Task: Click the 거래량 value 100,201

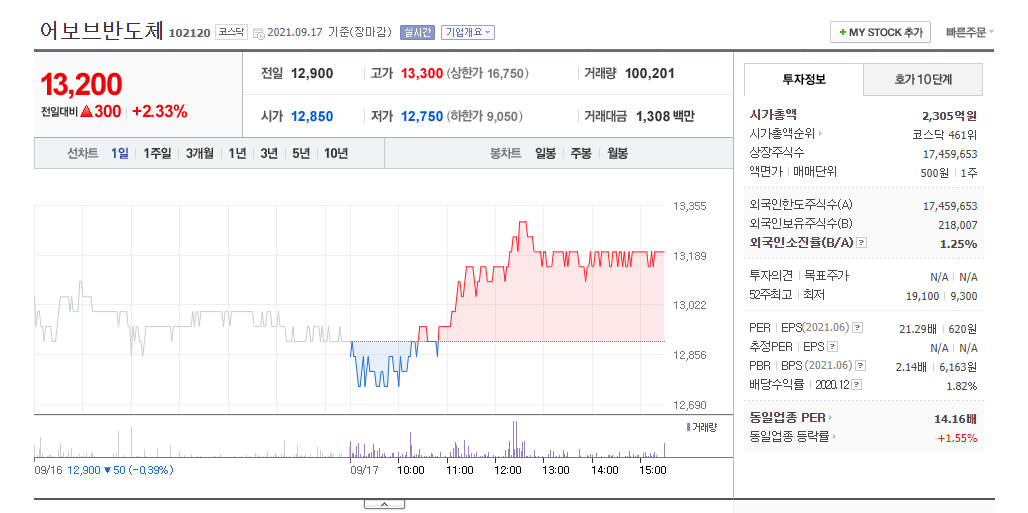Action: pyautogui.click(x=650, y=73)
